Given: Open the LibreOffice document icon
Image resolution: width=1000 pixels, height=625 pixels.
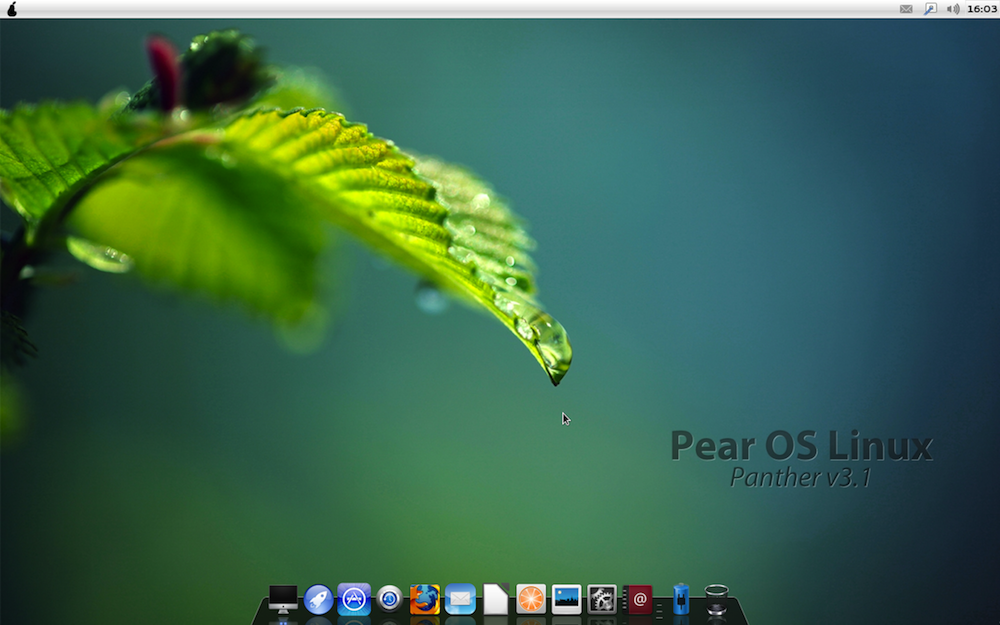Looking at the screenshot, I should pos(494,600).
